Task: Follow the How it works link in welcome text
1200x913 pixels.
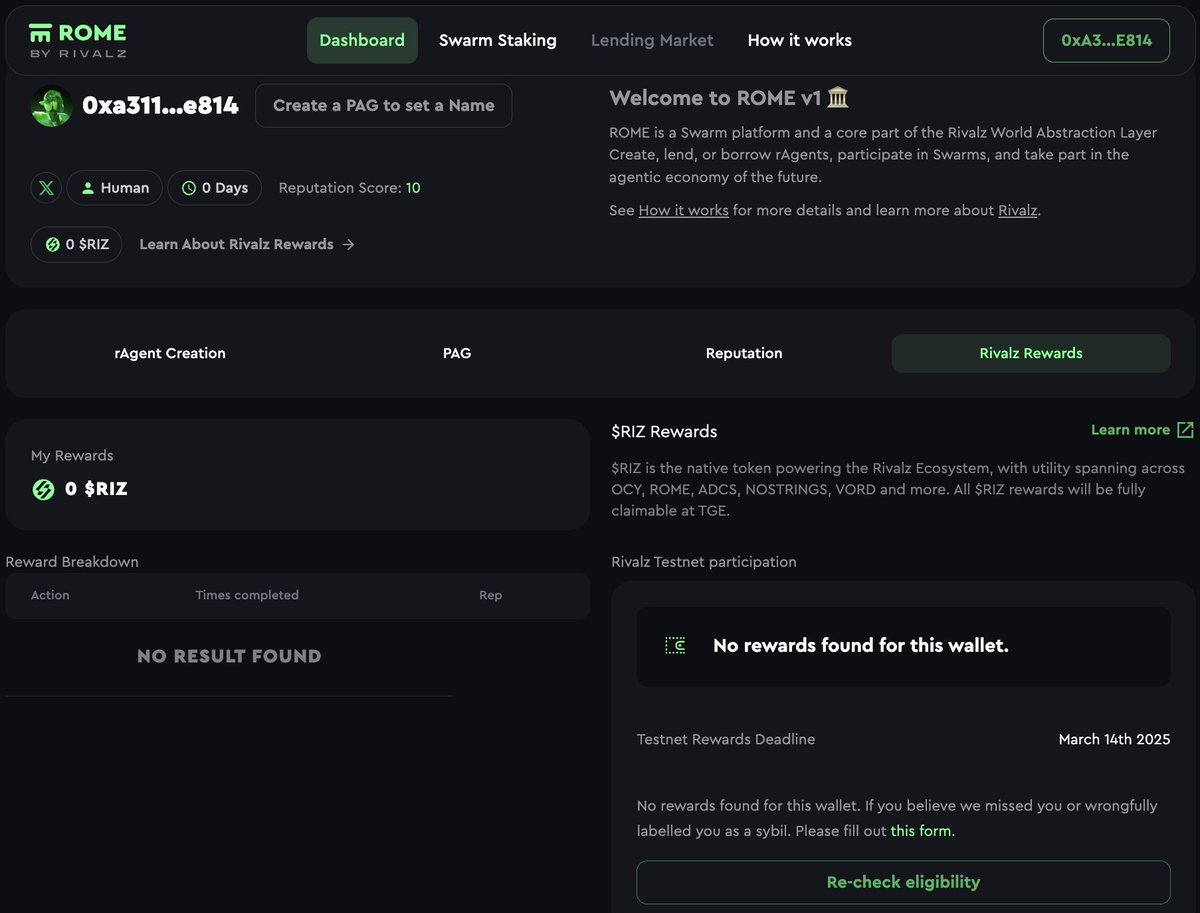Action: 684,210
